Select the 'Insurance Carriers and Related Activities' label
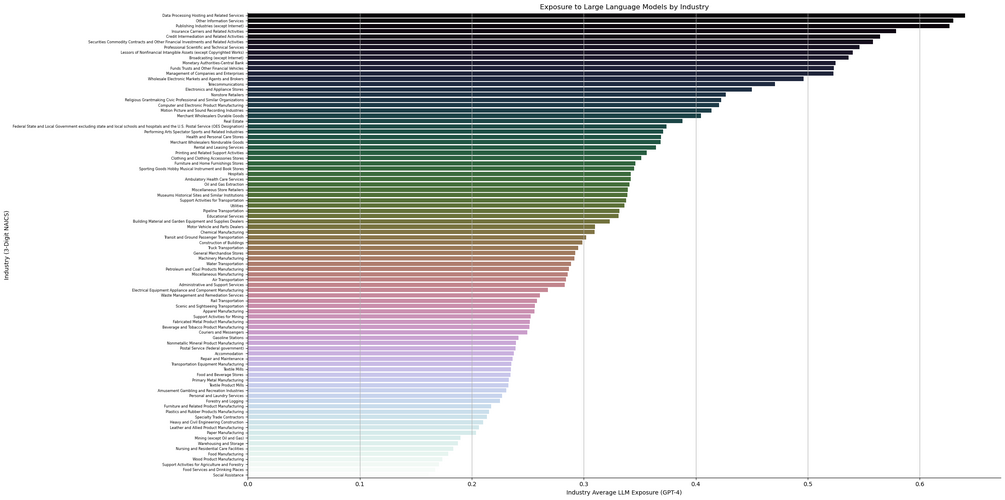This screenshot has width=1005, height=500. pyautogui.click(x=208, y=31)
